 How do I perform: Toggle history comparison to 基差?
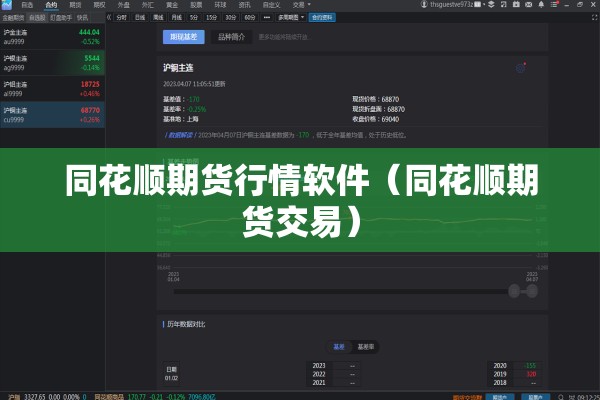[339, 347]
